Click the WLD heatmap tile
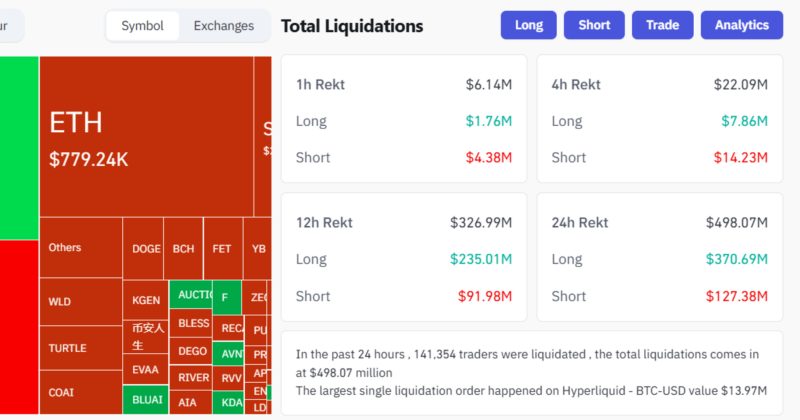 tap(81, 301)
